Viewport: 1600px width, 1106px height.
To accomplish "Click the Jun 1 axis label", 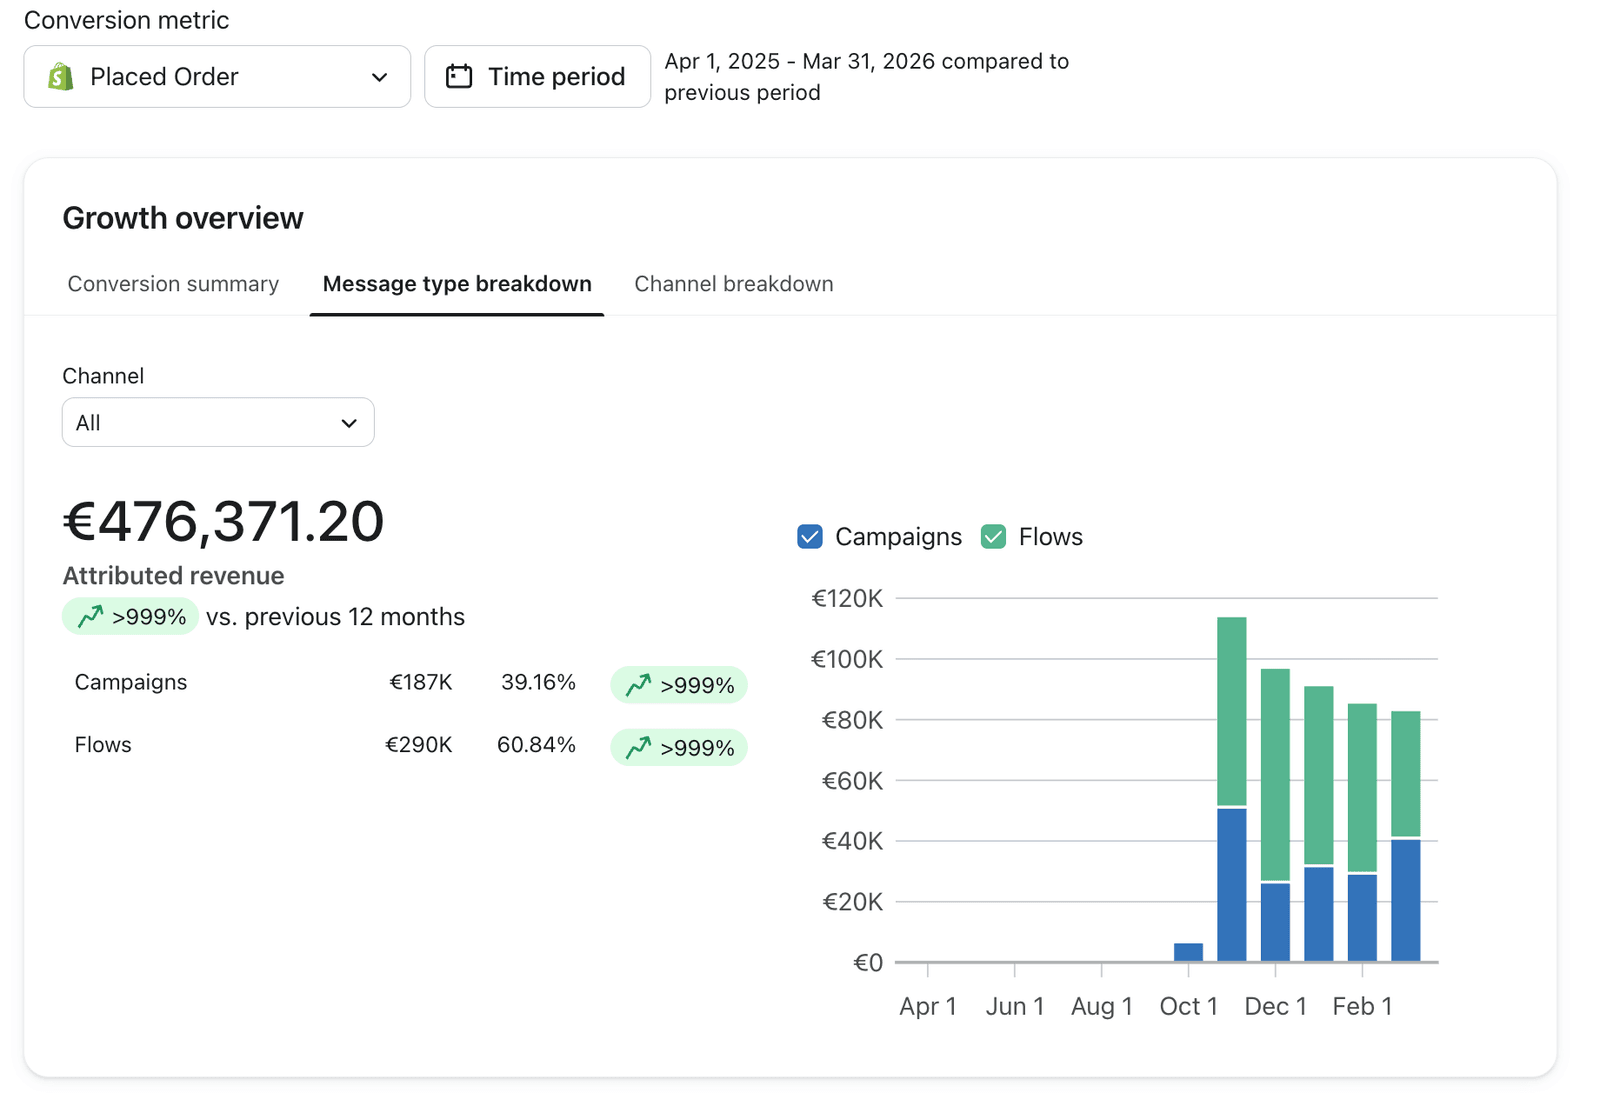I will [1015, 1006].
